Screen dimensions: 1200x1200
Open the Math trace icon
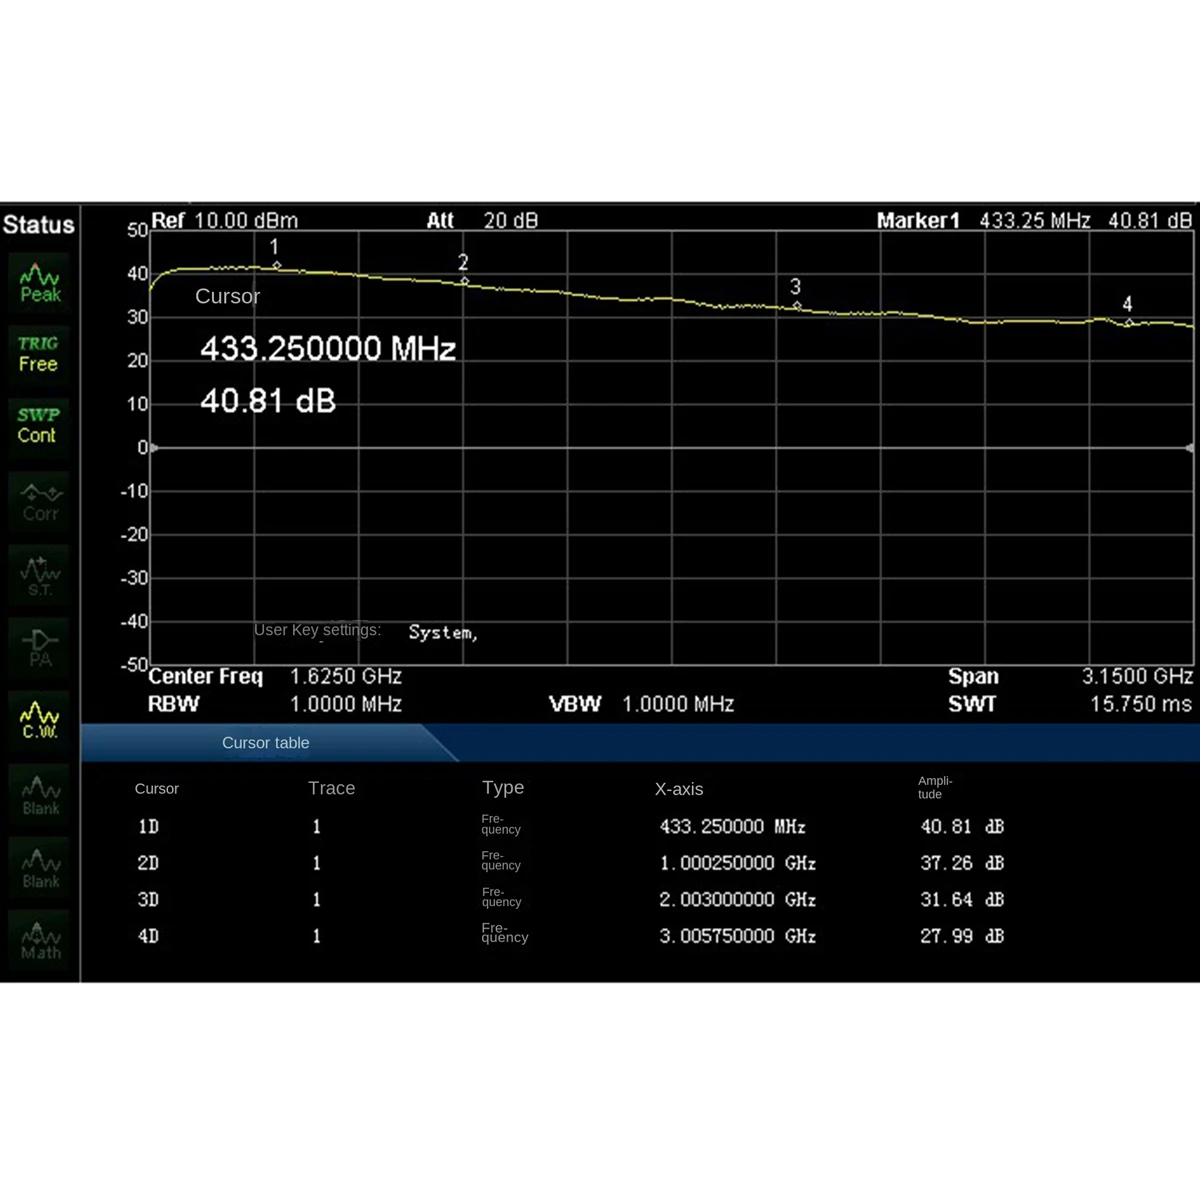coord(40,940)
